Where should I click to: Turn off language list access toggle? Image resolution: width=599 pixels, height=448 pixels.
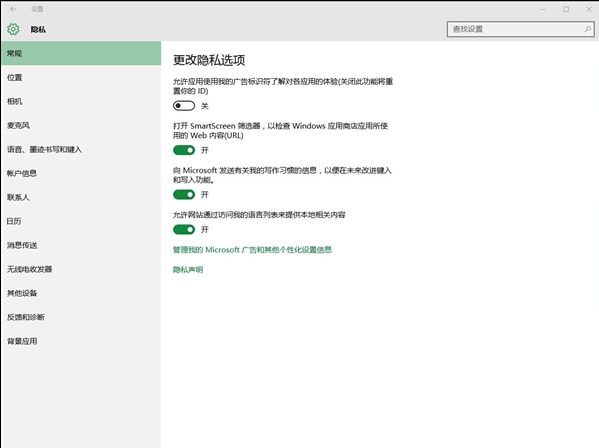click(184, 230)
